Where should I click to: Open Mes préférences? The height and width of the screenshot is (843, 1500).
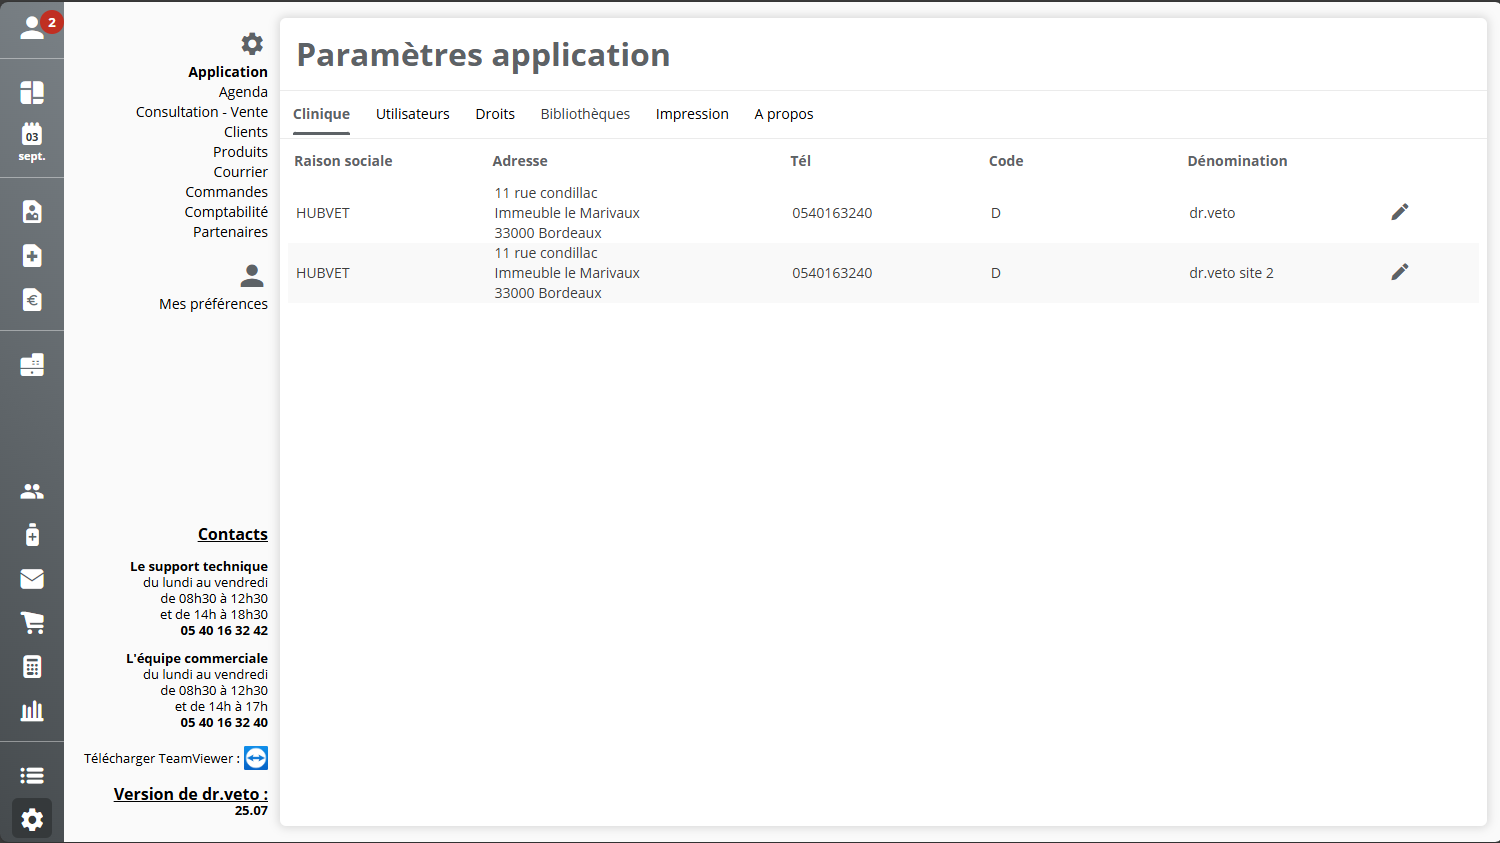(213, 304)
